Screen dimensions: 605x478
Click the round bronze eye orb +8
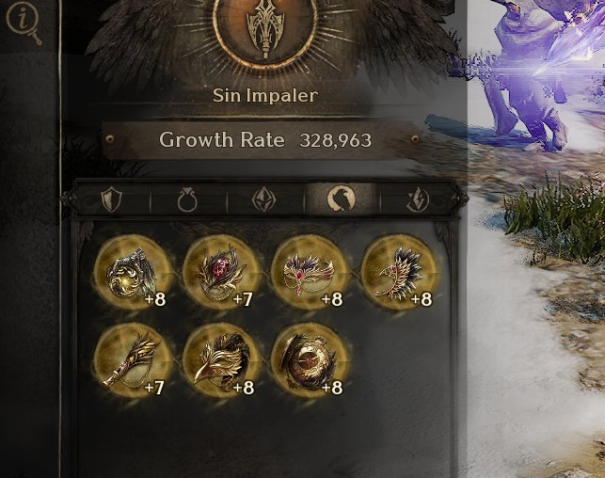pos(309,361)
